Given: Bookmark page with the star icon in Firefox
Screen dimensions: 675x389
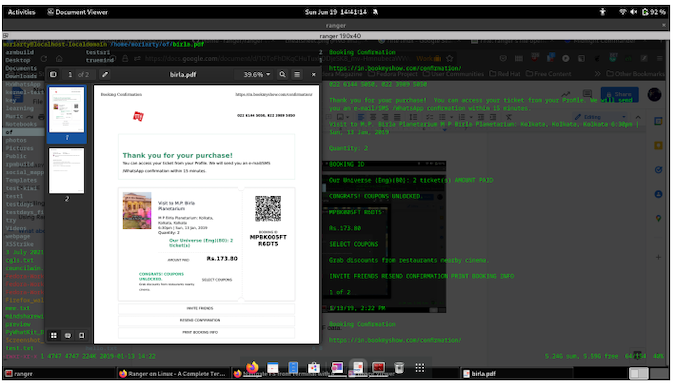Looking at the screenshot, I should 450,58.
